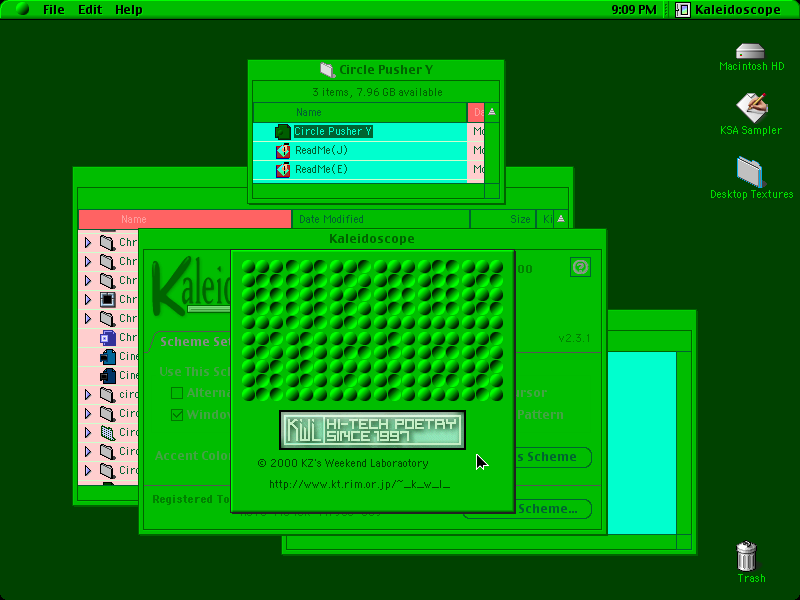Click the 'Scheme…' button near bottom

[x=553, y=509]
